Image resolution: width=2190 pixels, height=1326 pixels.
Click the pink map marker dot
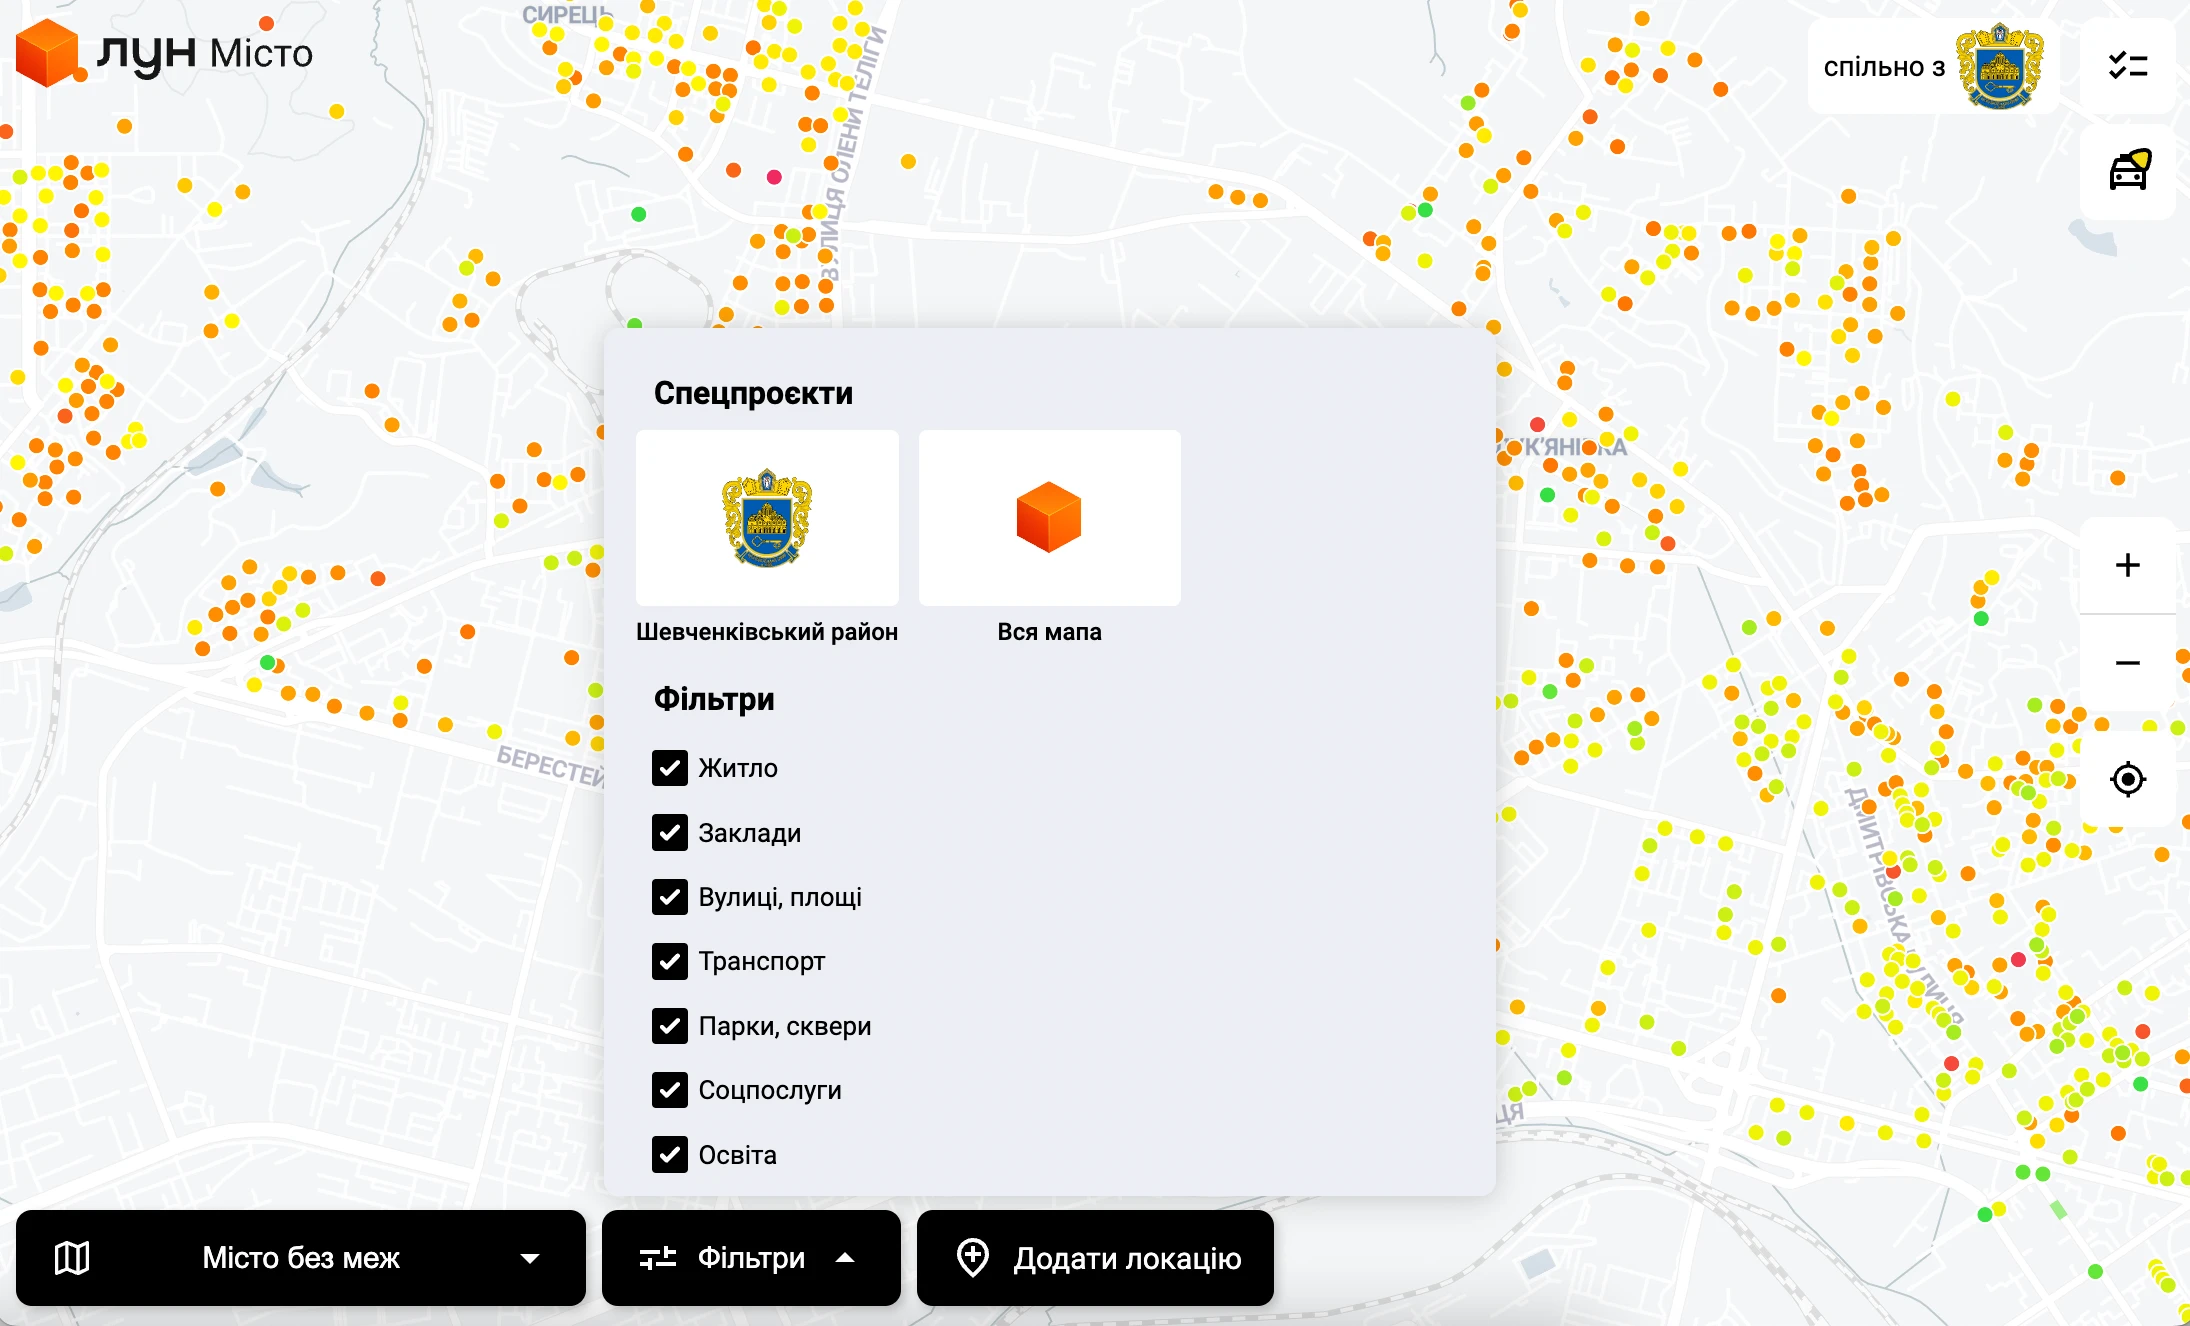click(774, 177)
